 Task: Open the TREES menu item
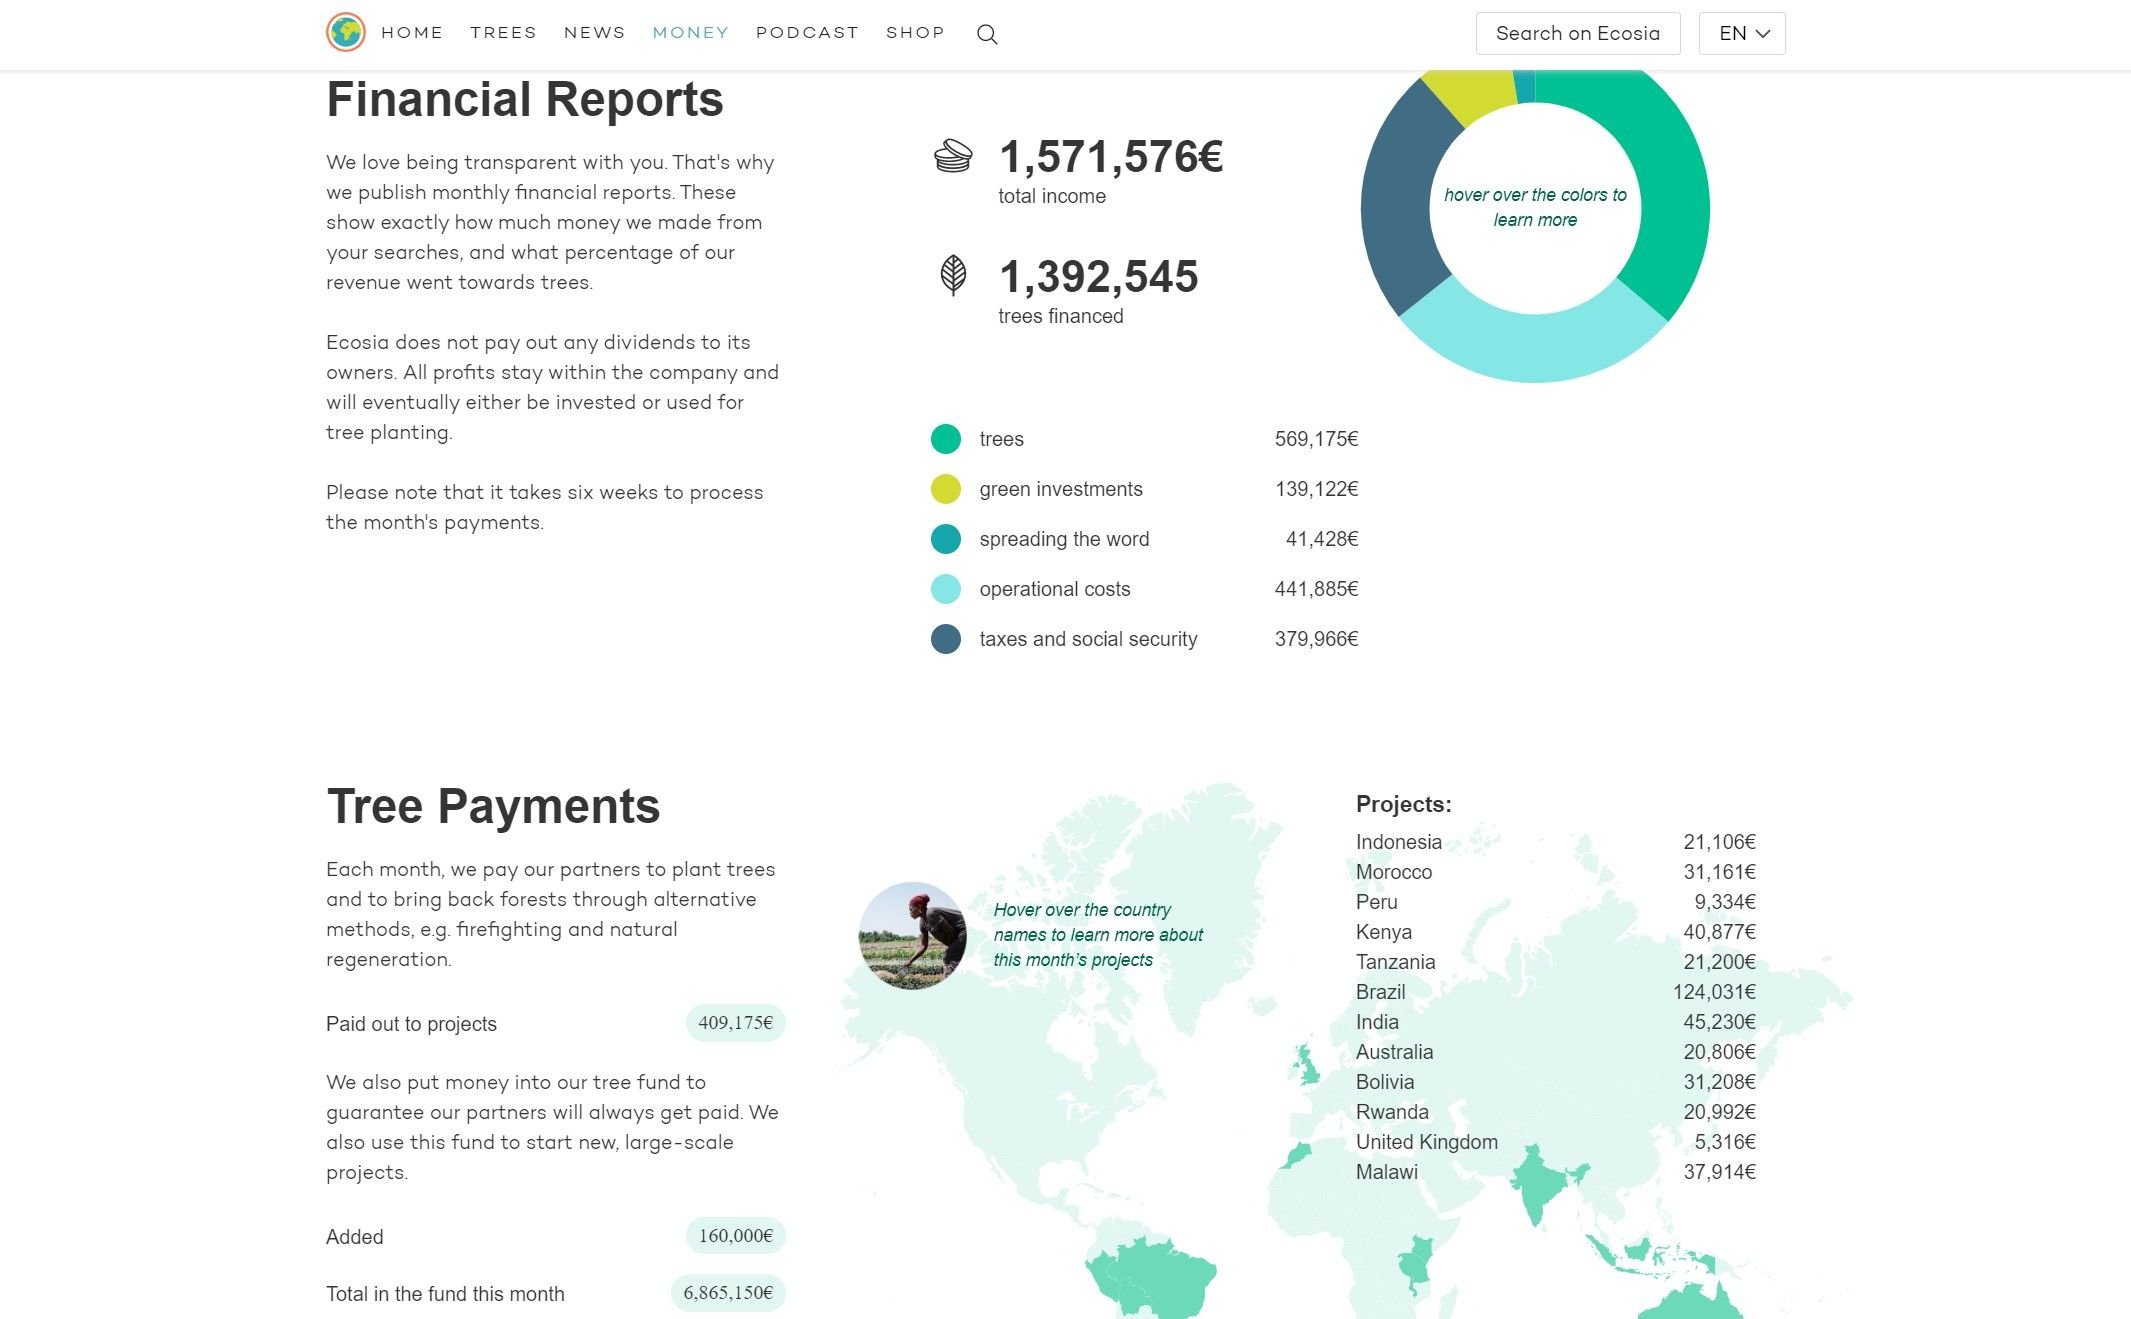point(503,33)
